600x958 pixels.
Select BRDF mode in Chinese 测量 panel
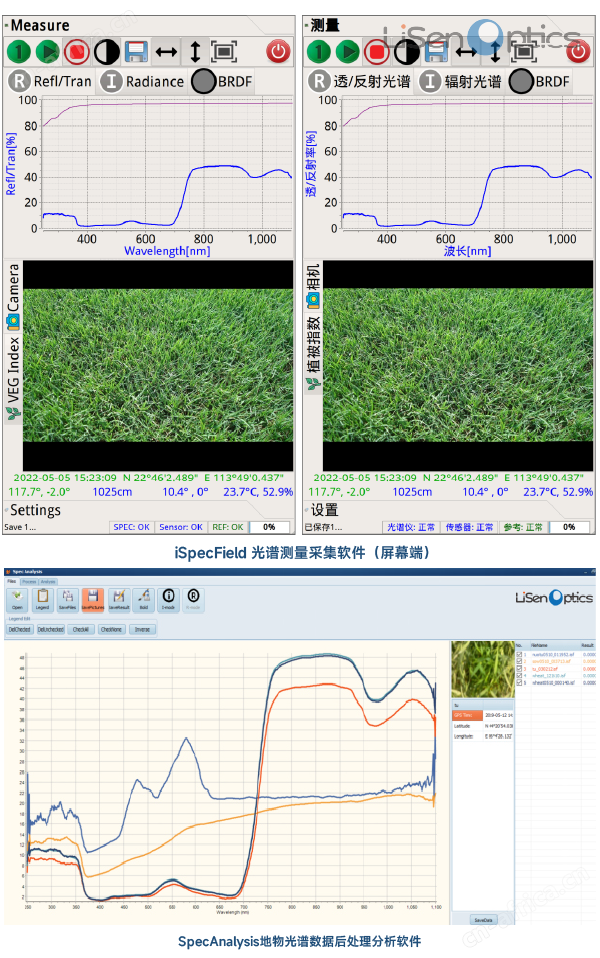pyautogui.click(x=540, y=81)
